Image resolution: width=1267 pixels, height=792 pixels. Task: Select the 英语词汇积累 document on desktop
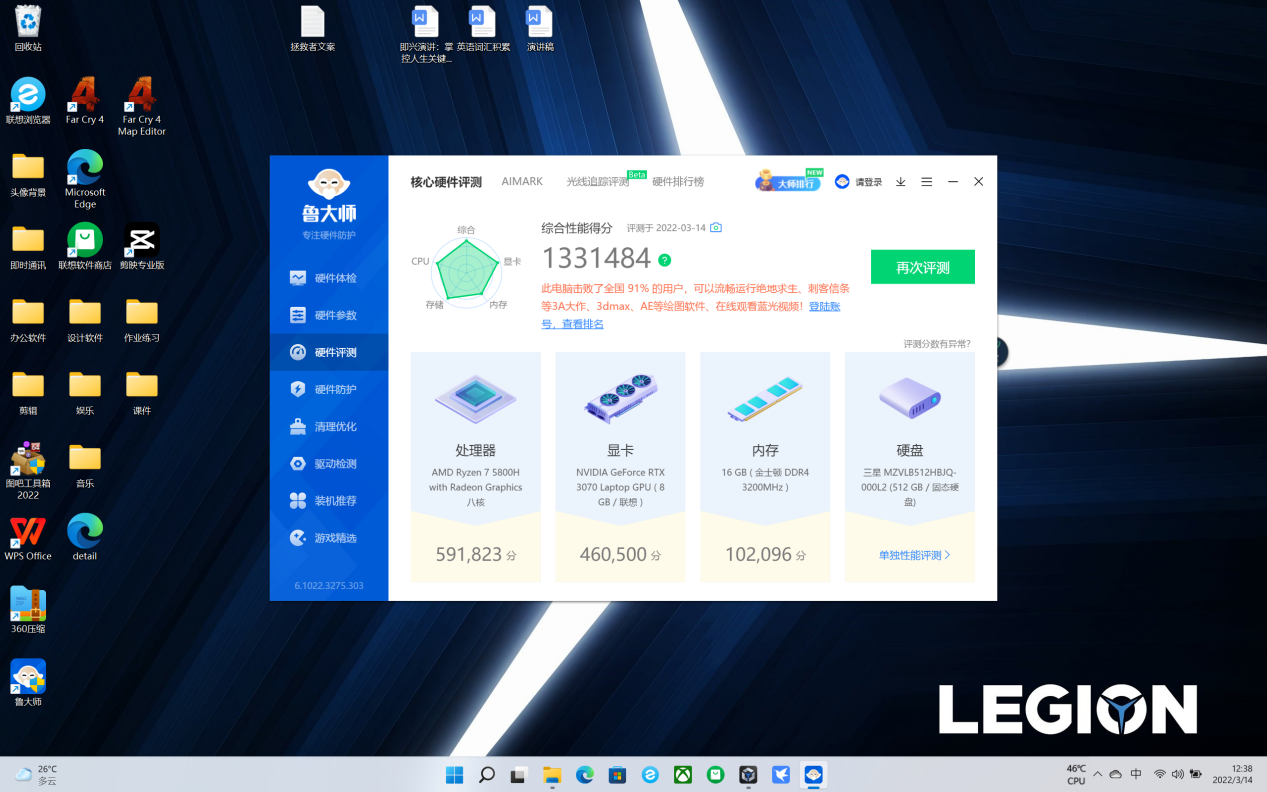[x=483, y=28]
